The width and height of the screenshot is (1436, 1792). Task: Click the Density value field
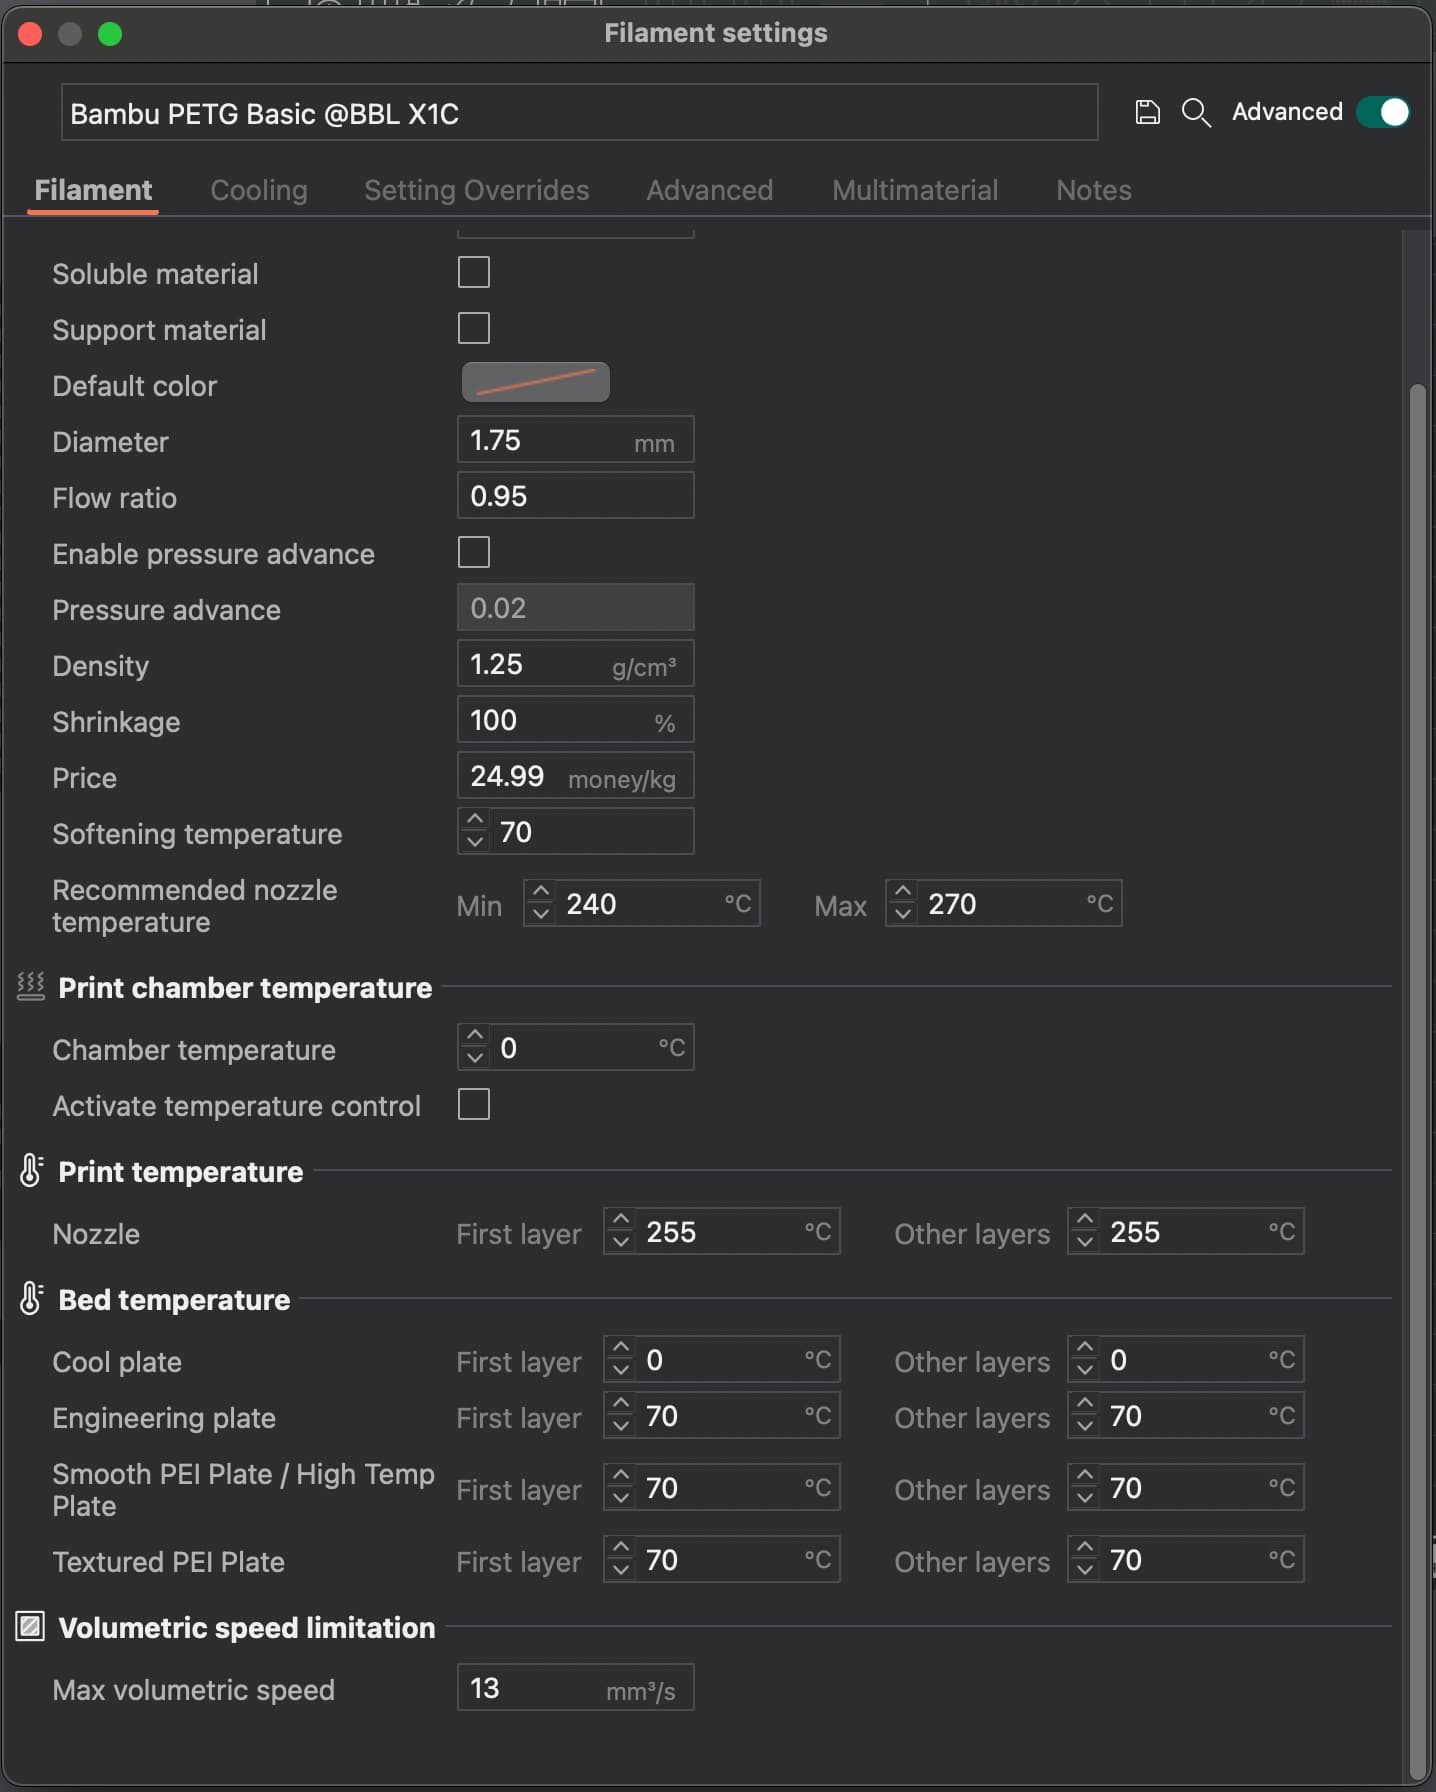[576, 664]
